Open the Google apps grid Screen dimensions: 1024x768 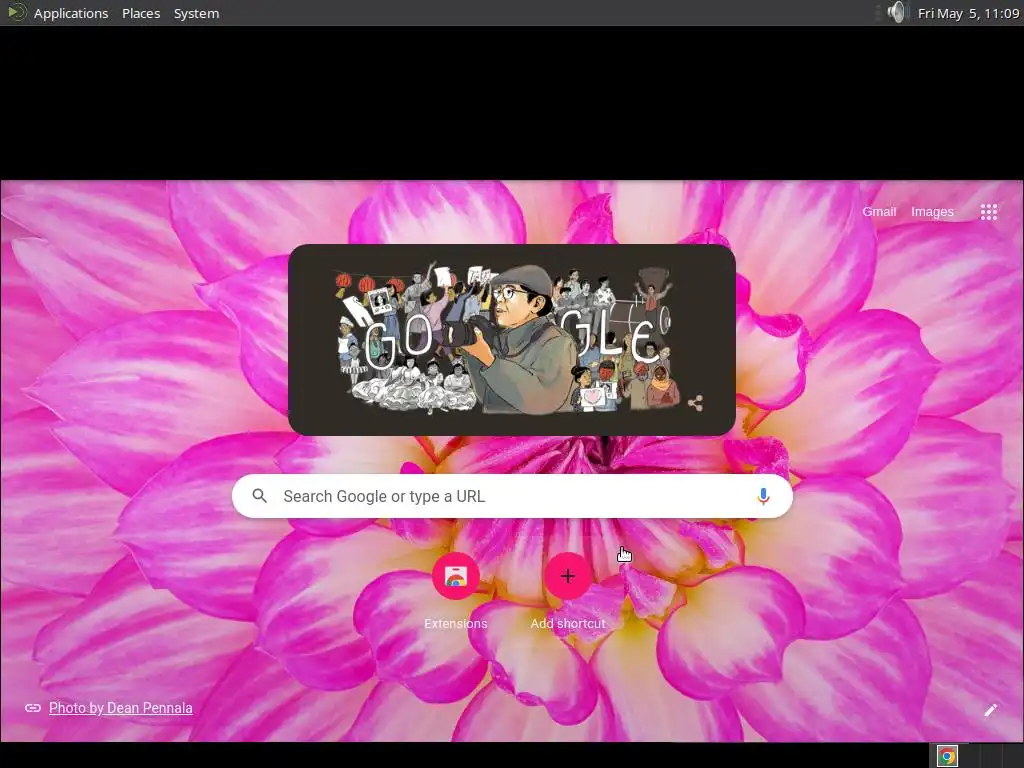[988, 212]
